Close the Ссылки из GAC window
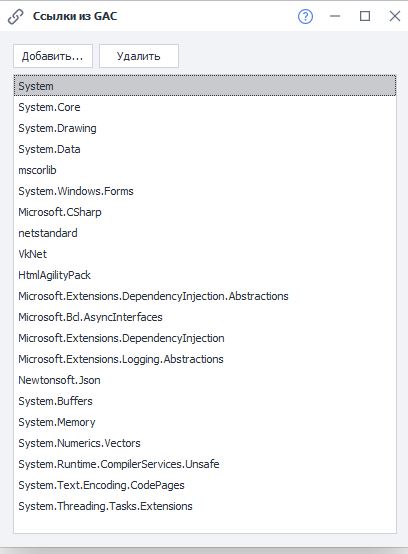The image size is (408, 554). [x=395, y=16]
